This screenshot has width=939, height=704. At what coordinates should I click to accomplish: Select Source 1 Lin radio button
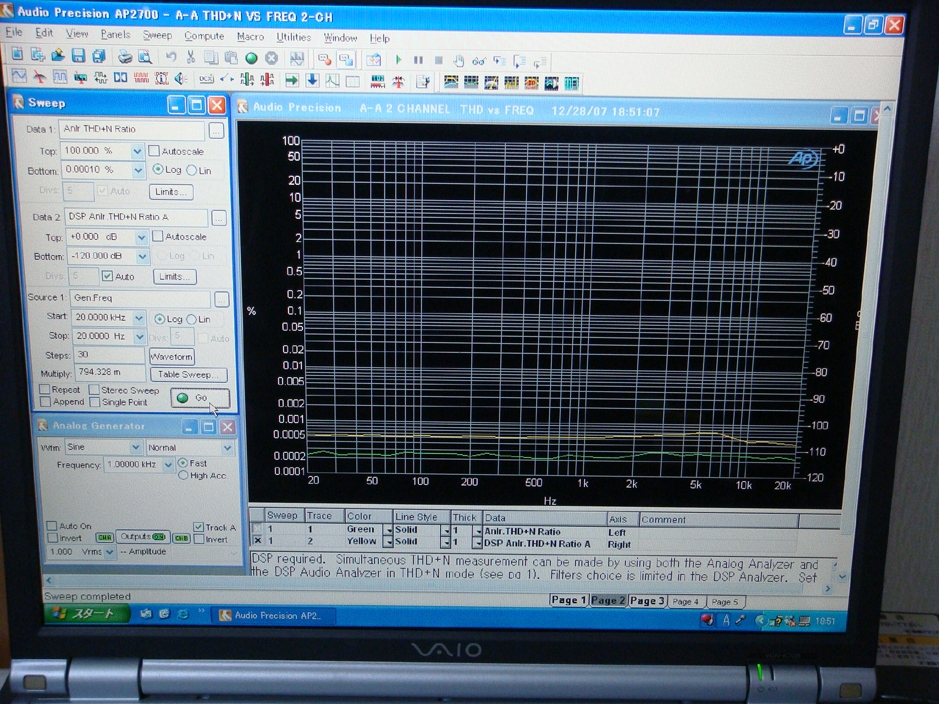tap(192, 319)
